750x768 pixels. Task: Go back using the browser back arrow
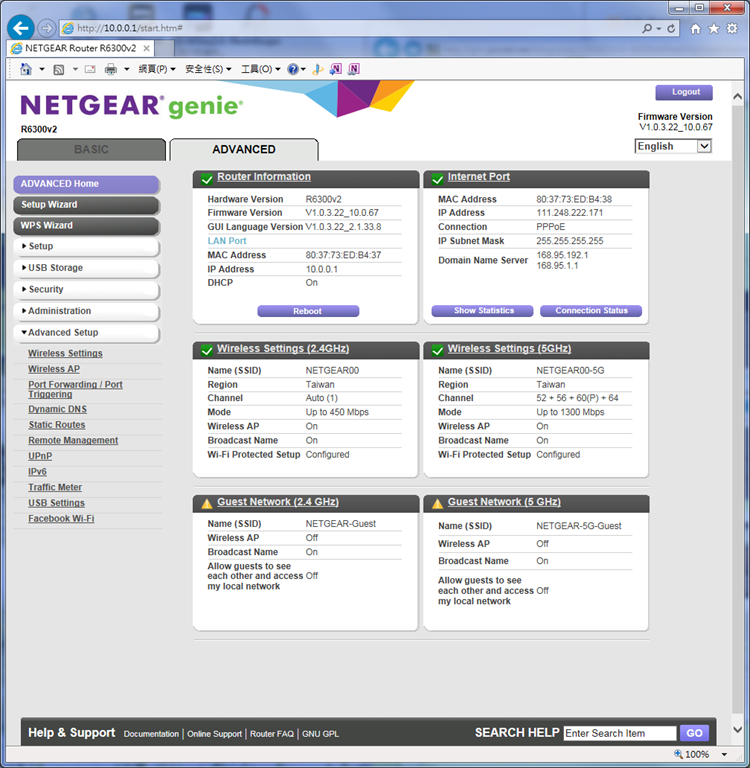click(21, 28)
